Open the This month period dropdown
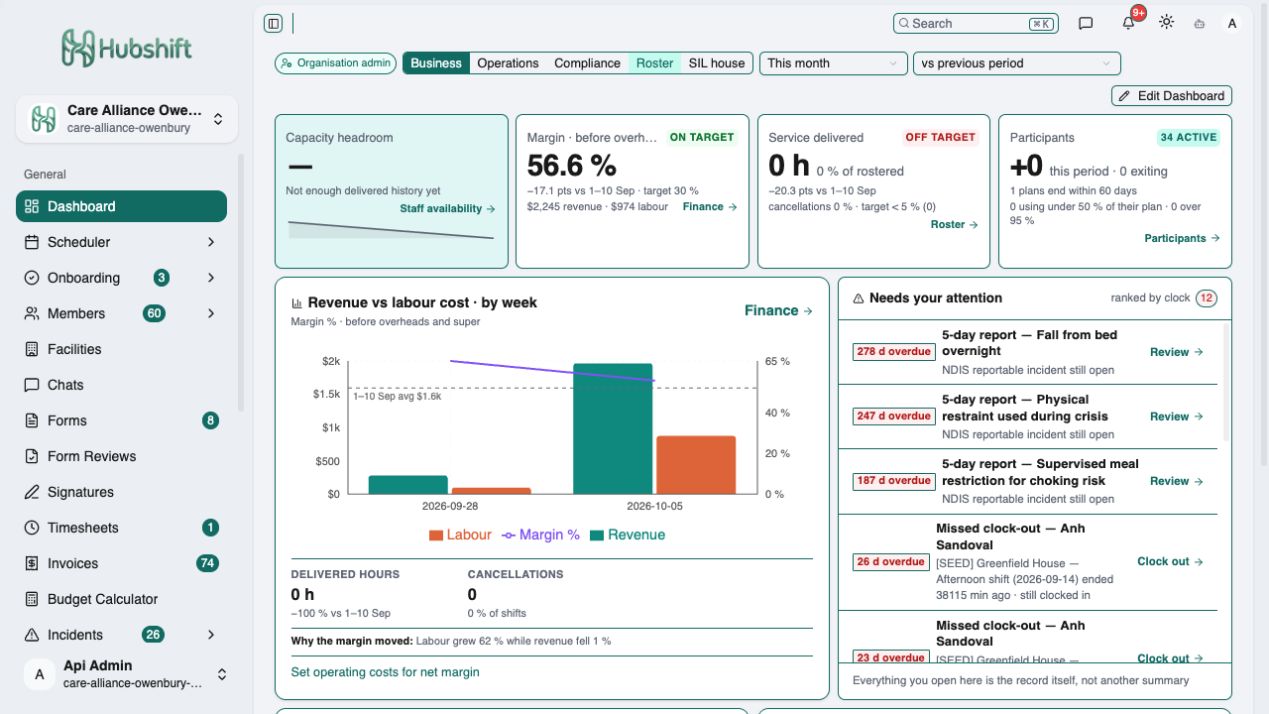 833,63
